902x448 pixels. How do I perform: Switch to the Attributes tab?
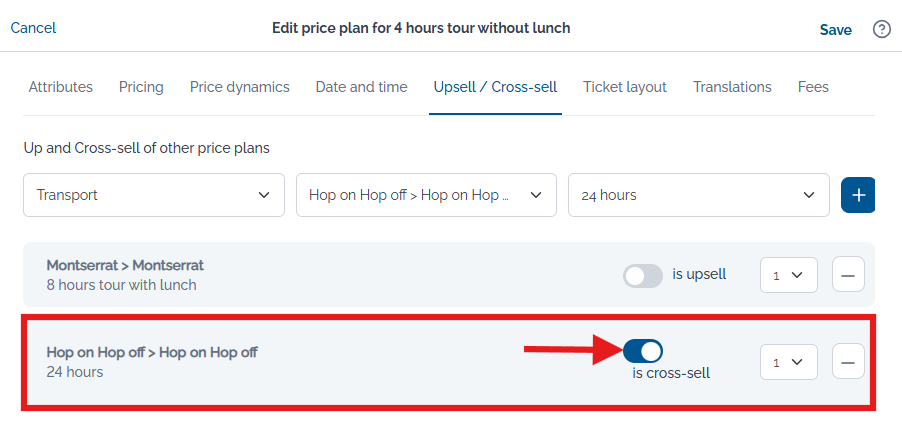(x=60, y=87)
